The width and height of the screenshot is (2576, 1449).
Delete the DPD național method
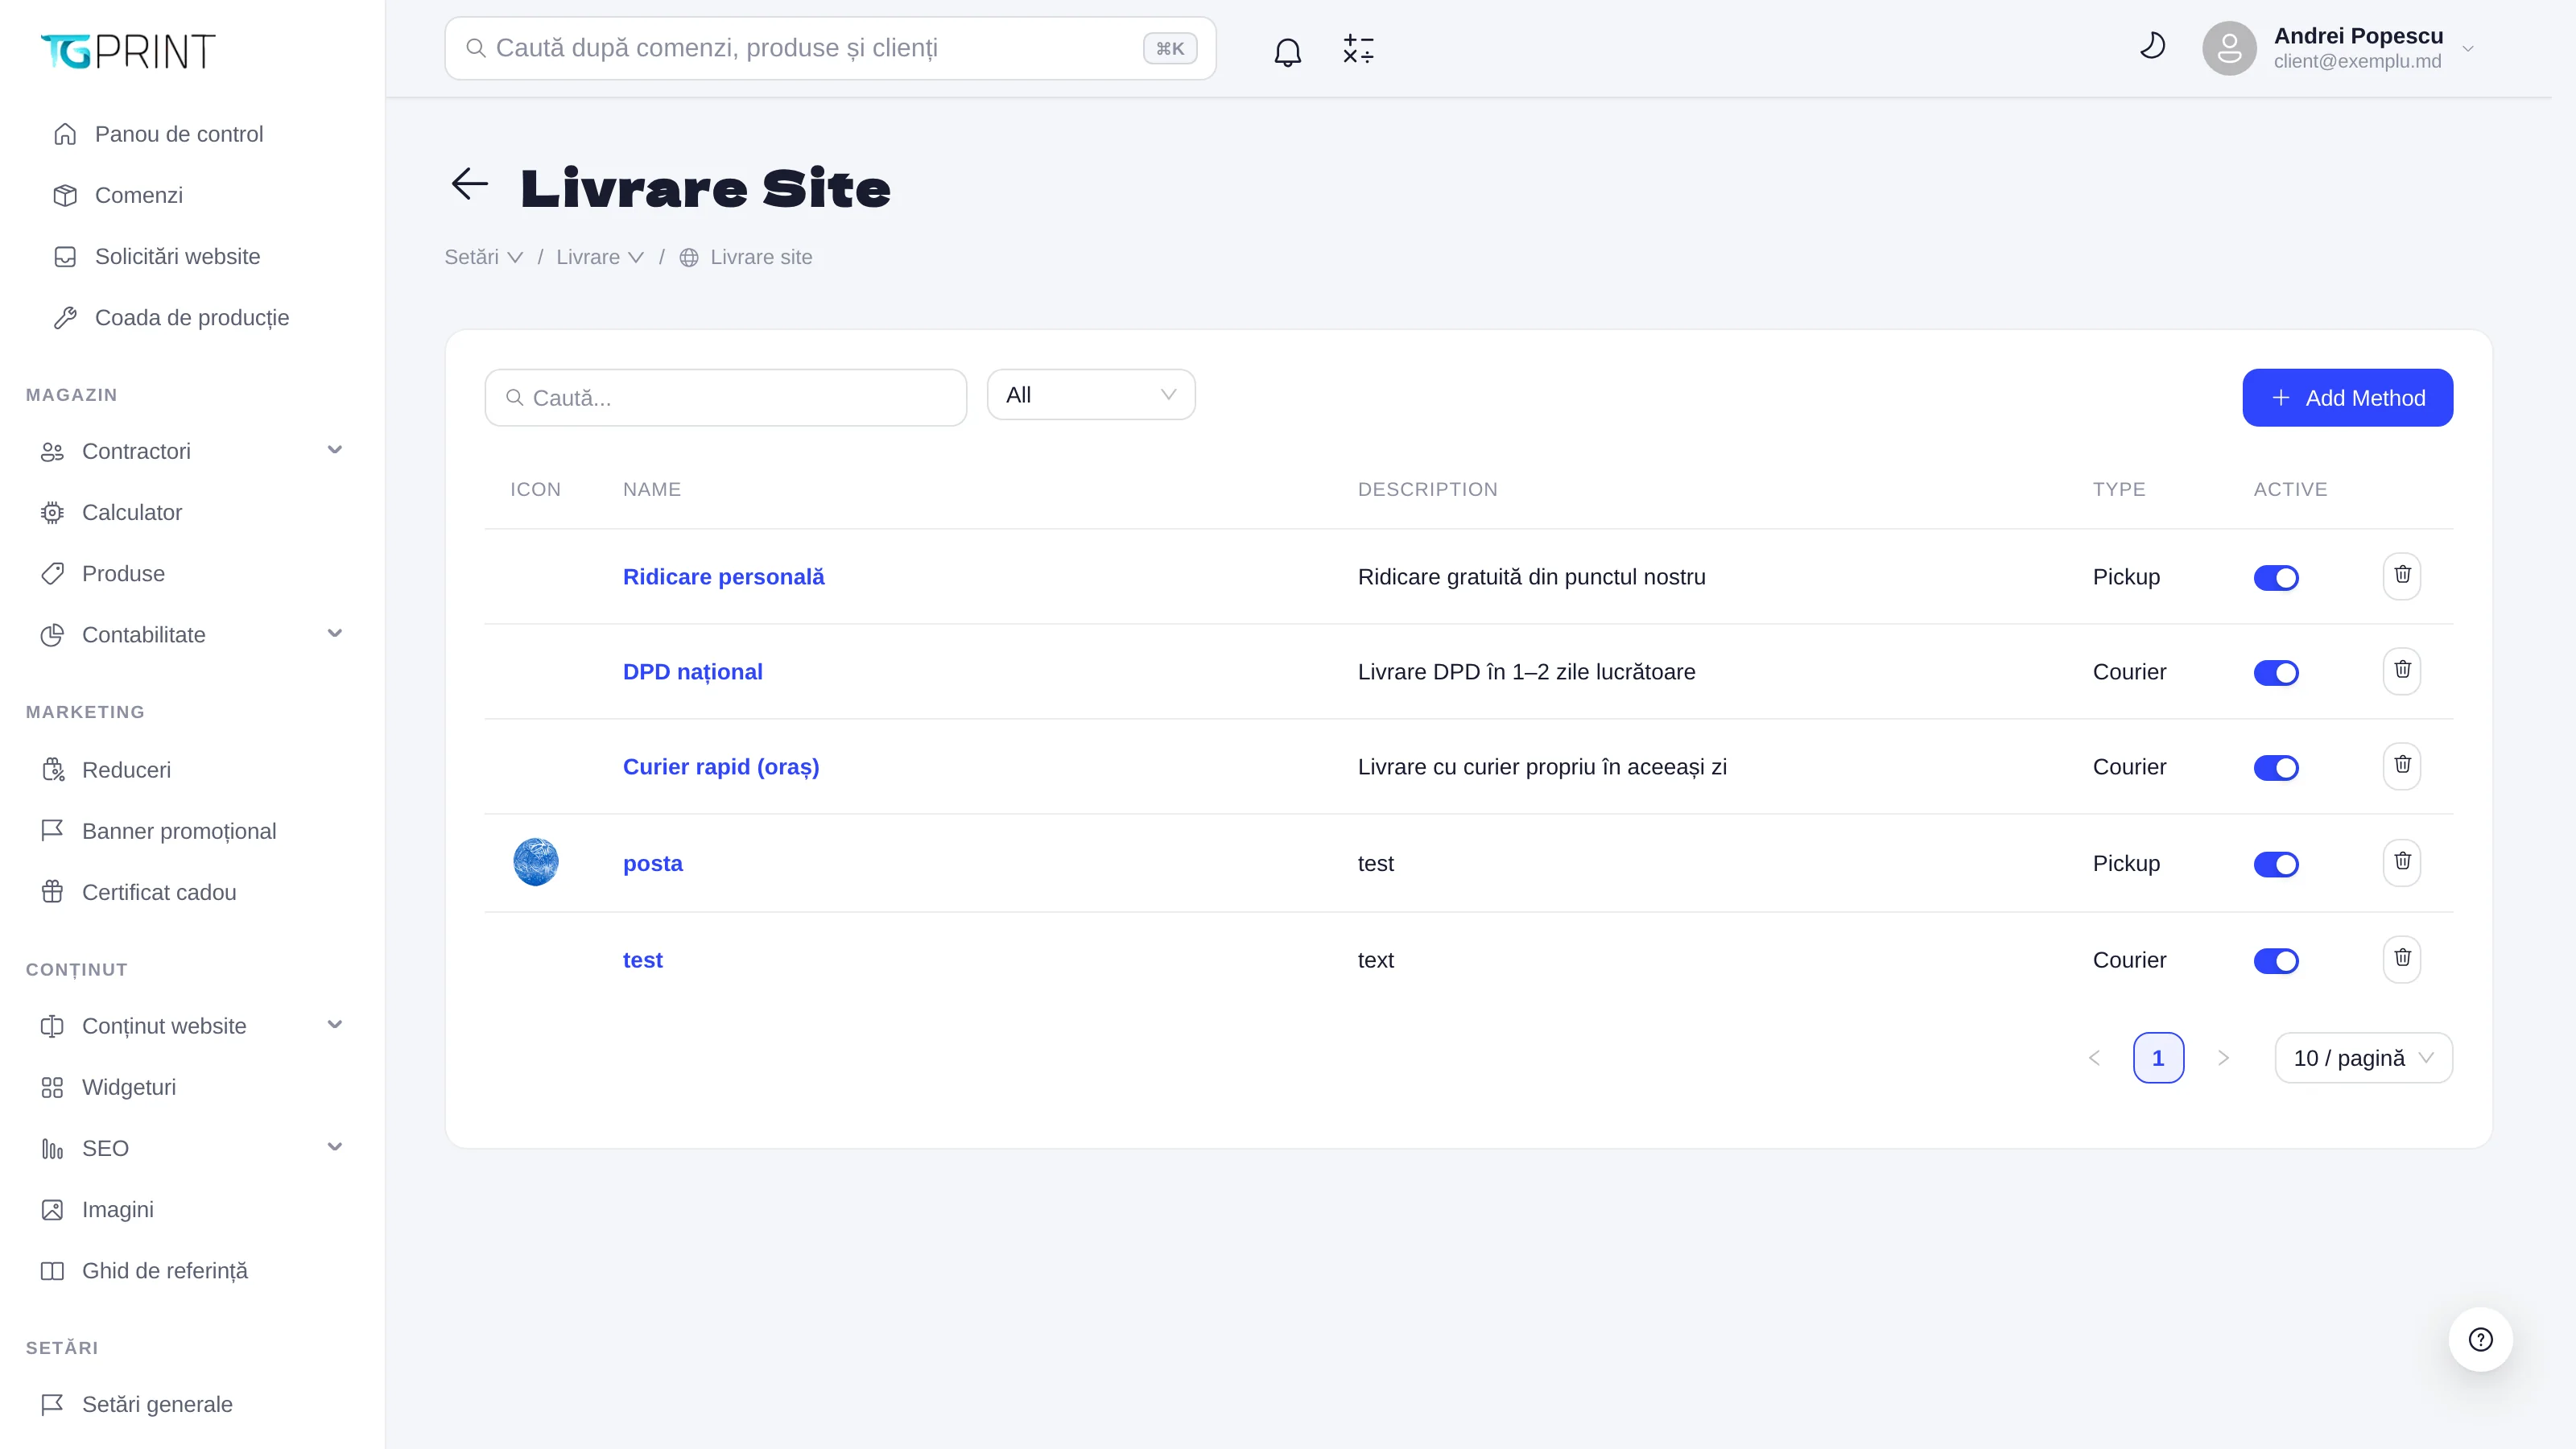2401,671
